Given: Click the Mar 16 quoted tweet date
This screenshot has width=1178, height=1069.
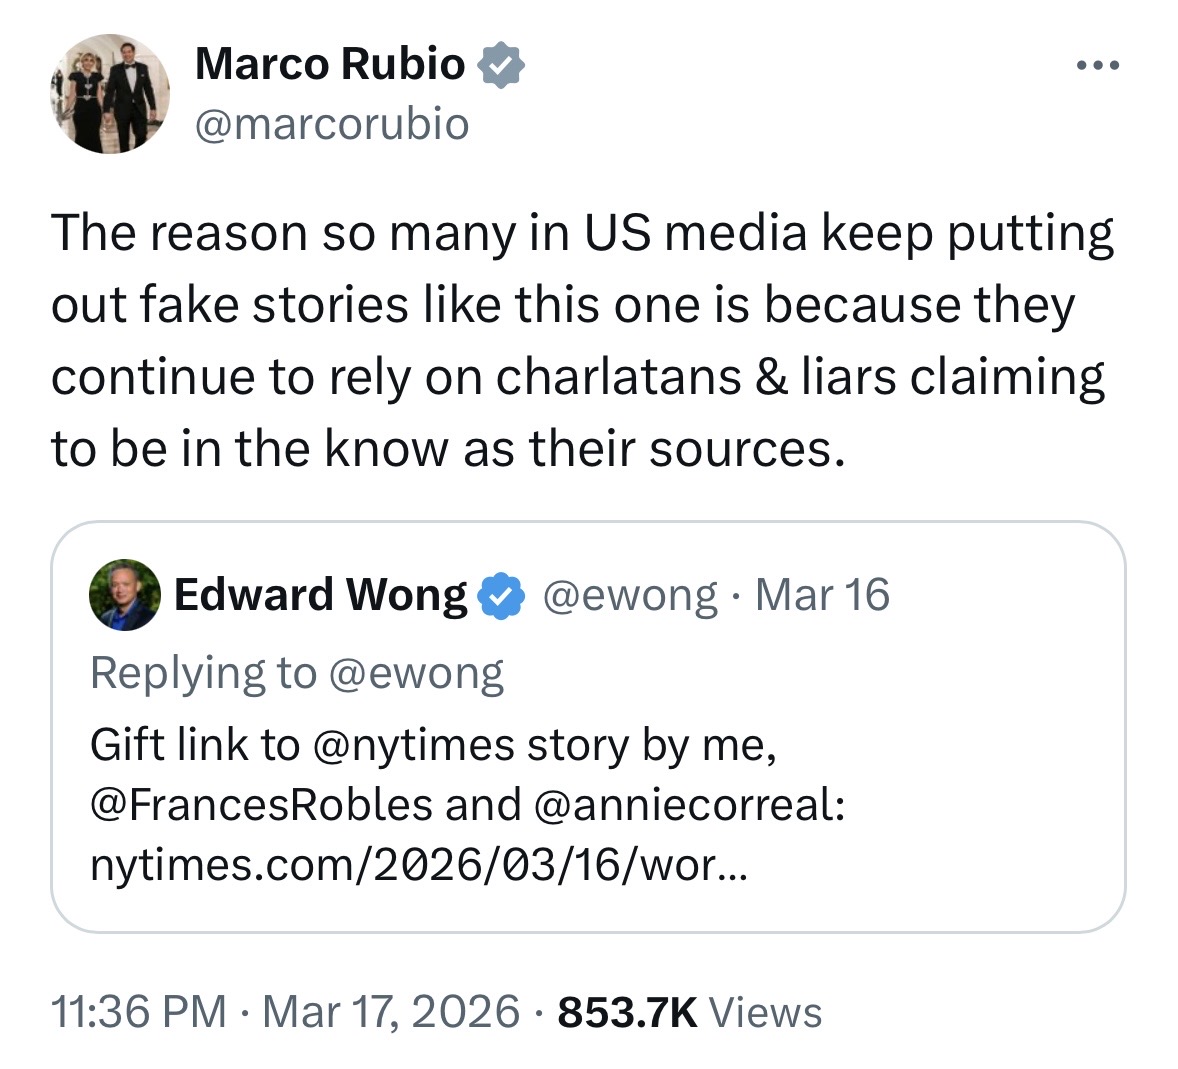Looking at the screenshot, I should (x=822, y=595).
